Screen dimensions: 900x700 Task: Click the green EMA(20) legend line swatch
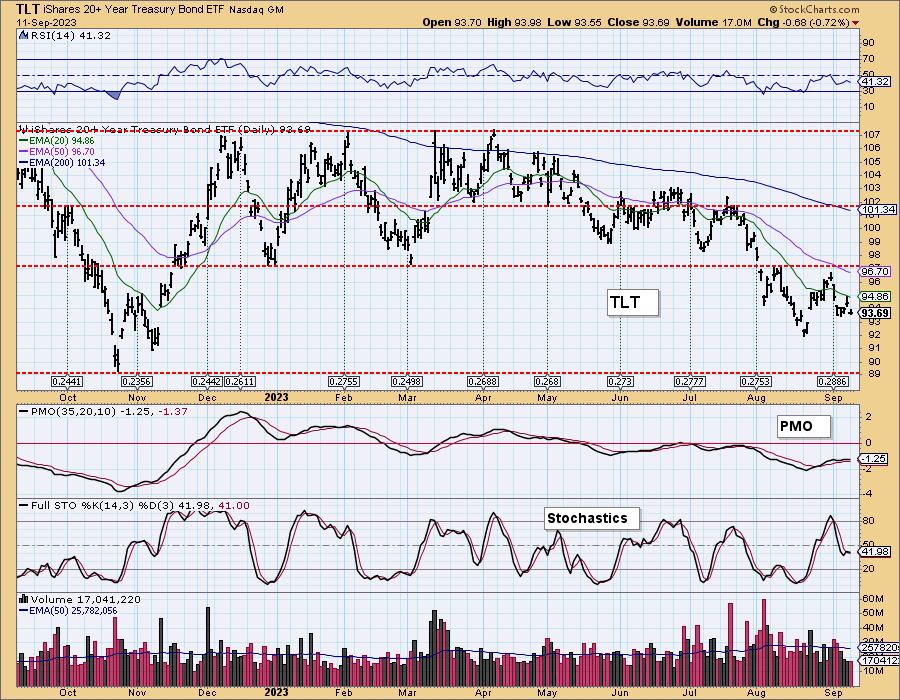tap(24, 141)
